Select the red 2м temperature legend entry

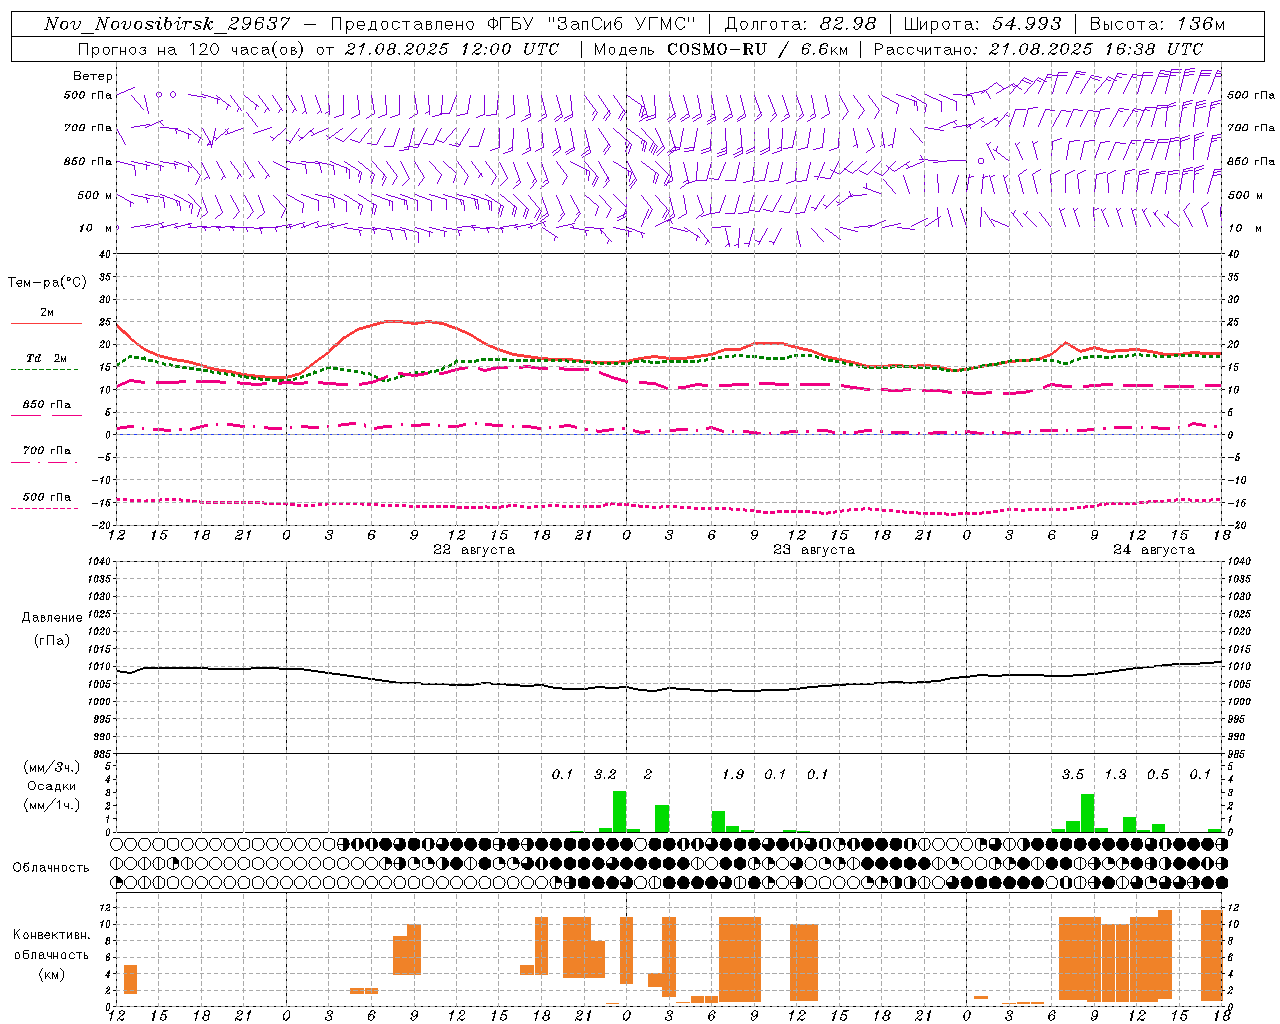point(46,316)
